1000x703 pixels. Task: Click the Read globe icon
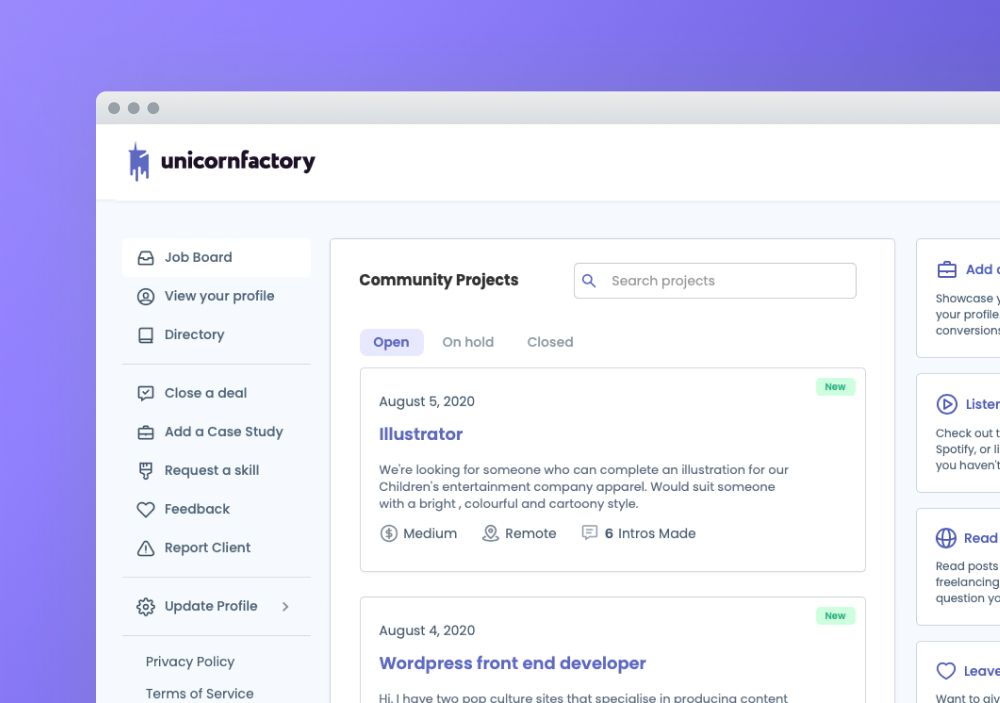pyautogui.click(x=946, y=538)
